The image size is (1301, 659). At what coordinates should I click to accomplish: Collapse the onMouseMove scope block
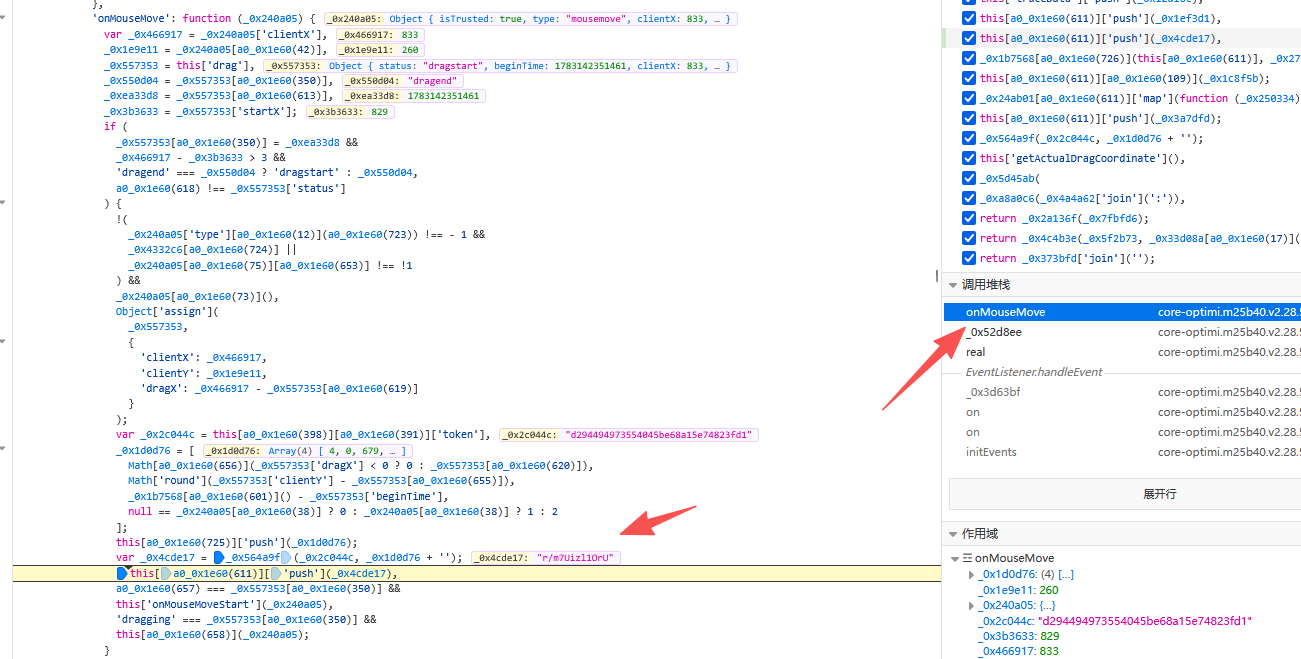coord(955,558)
